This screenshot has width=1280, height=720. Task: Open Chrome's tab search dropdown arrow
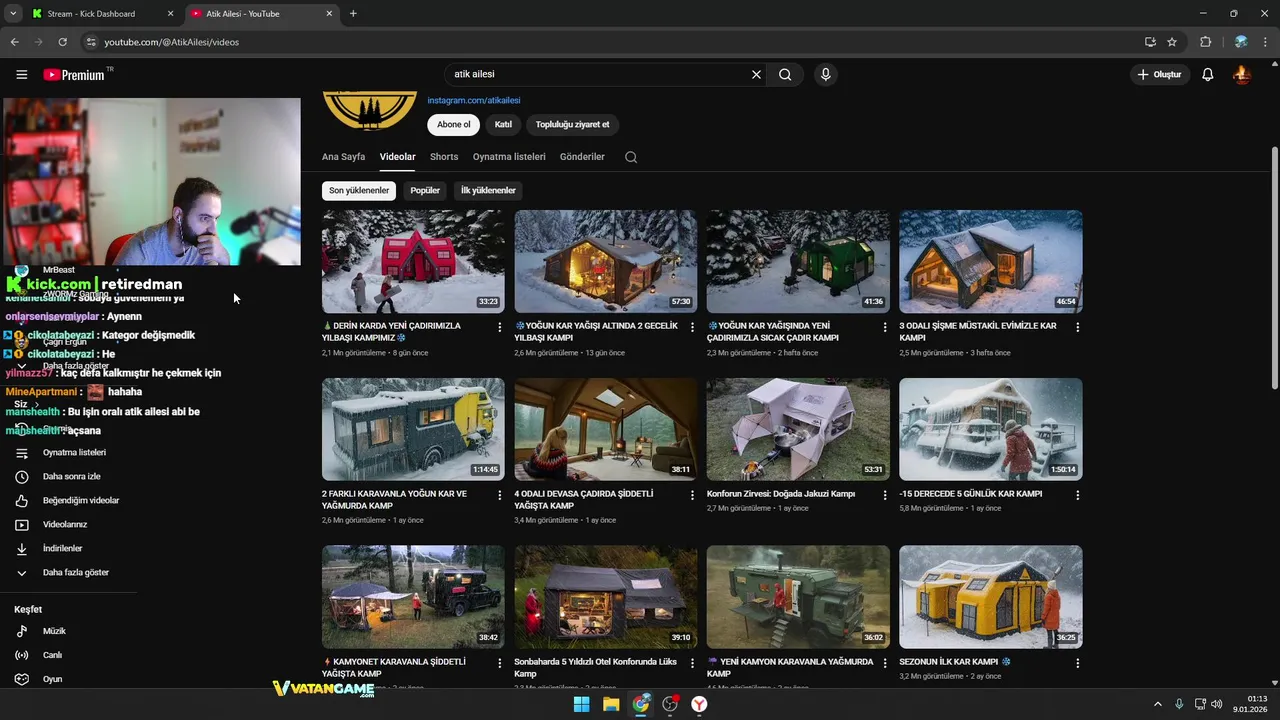click(13, 14)
